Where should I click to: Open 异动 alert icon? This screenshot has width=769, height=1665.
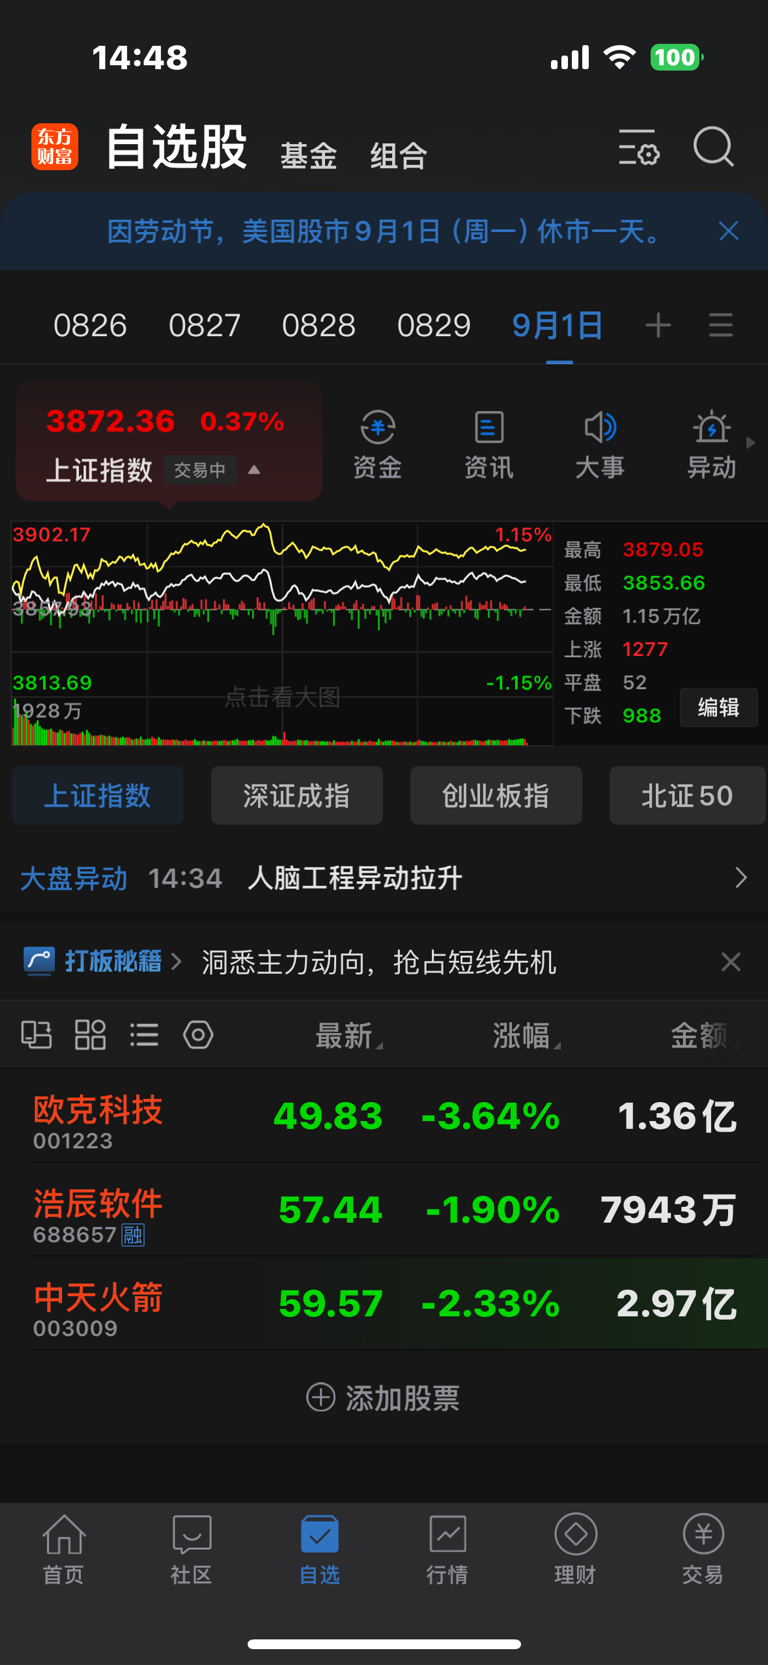711,445
